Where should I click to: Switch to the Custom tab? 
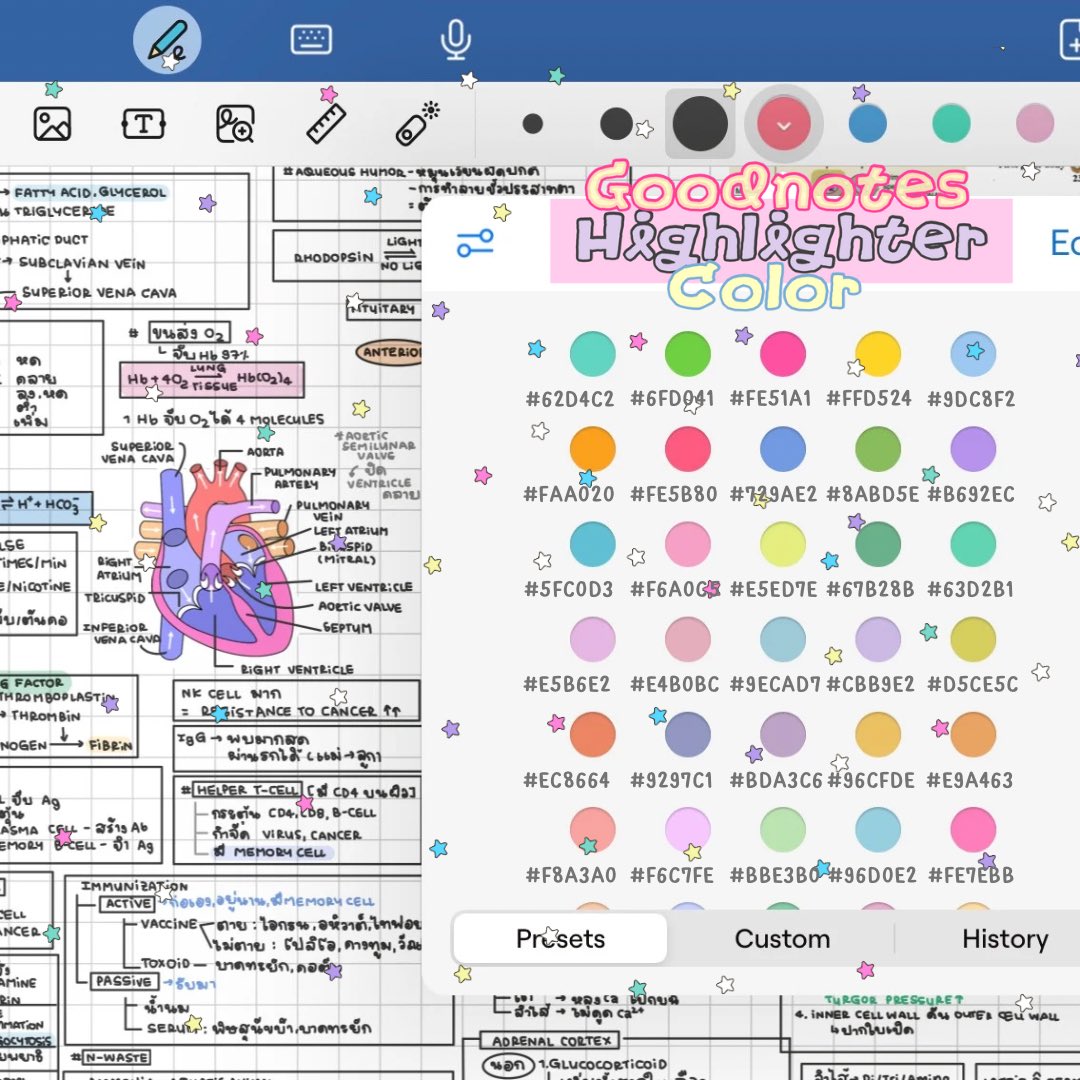click(x=782, y=938)
